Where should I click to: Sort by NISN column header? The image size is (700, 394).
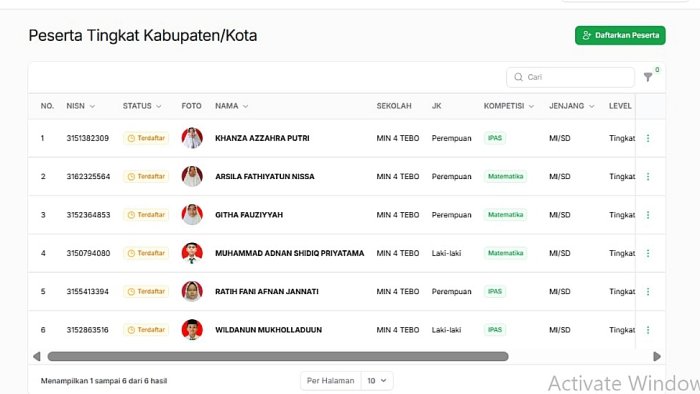pos(80,106)
